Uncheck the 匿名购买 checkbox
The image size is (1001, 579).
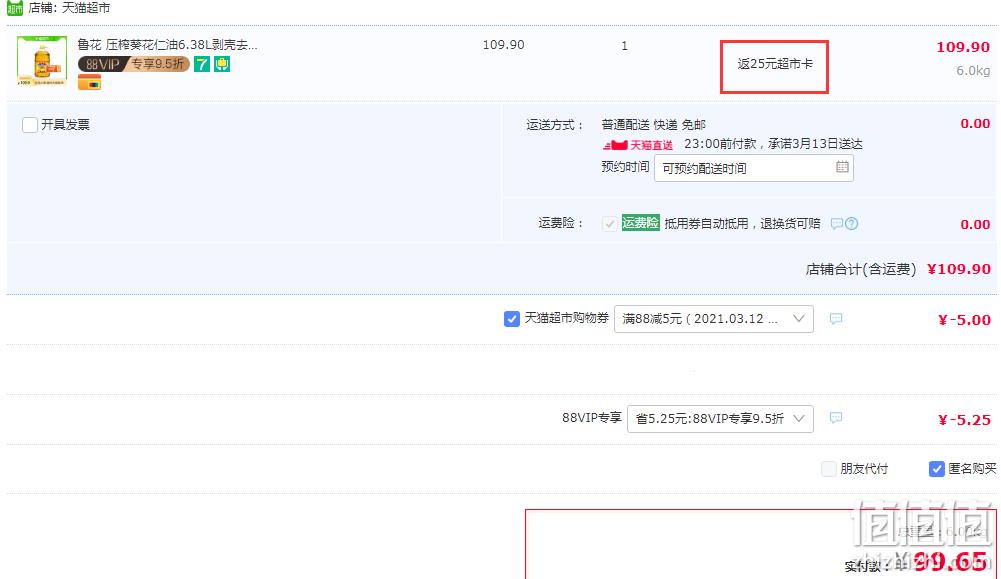pyautogui.click(x=937, y=469)
